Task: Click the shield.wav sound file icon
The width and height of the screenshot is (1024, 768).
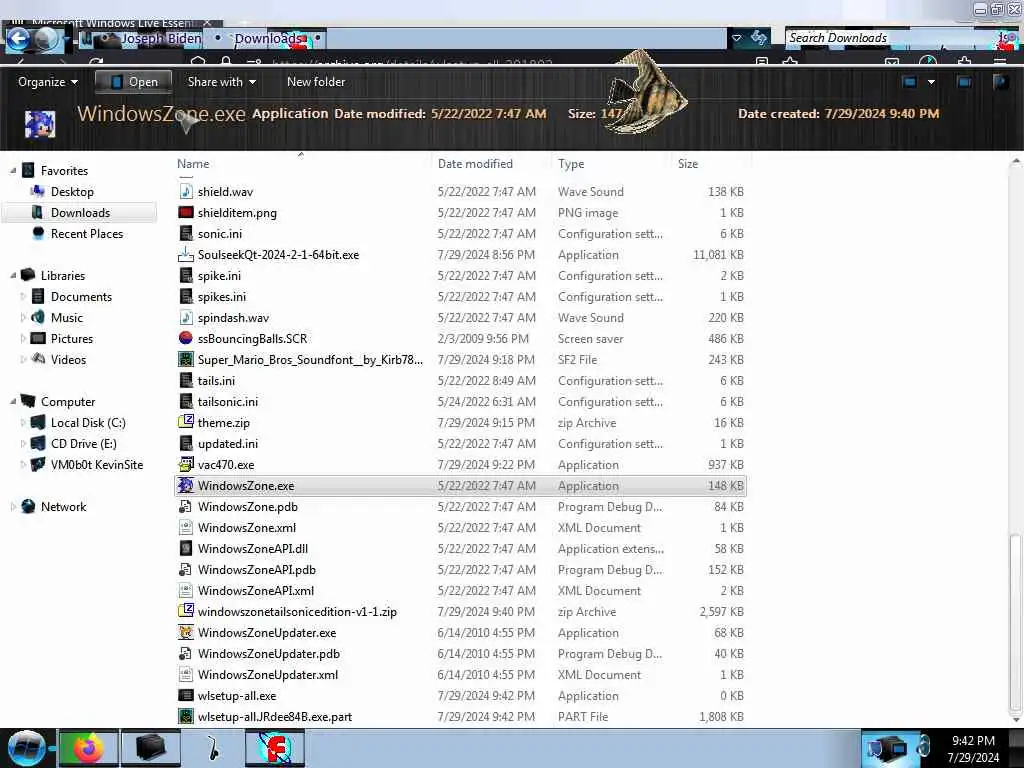Action: pyautogui.click(x=186, y=191)
